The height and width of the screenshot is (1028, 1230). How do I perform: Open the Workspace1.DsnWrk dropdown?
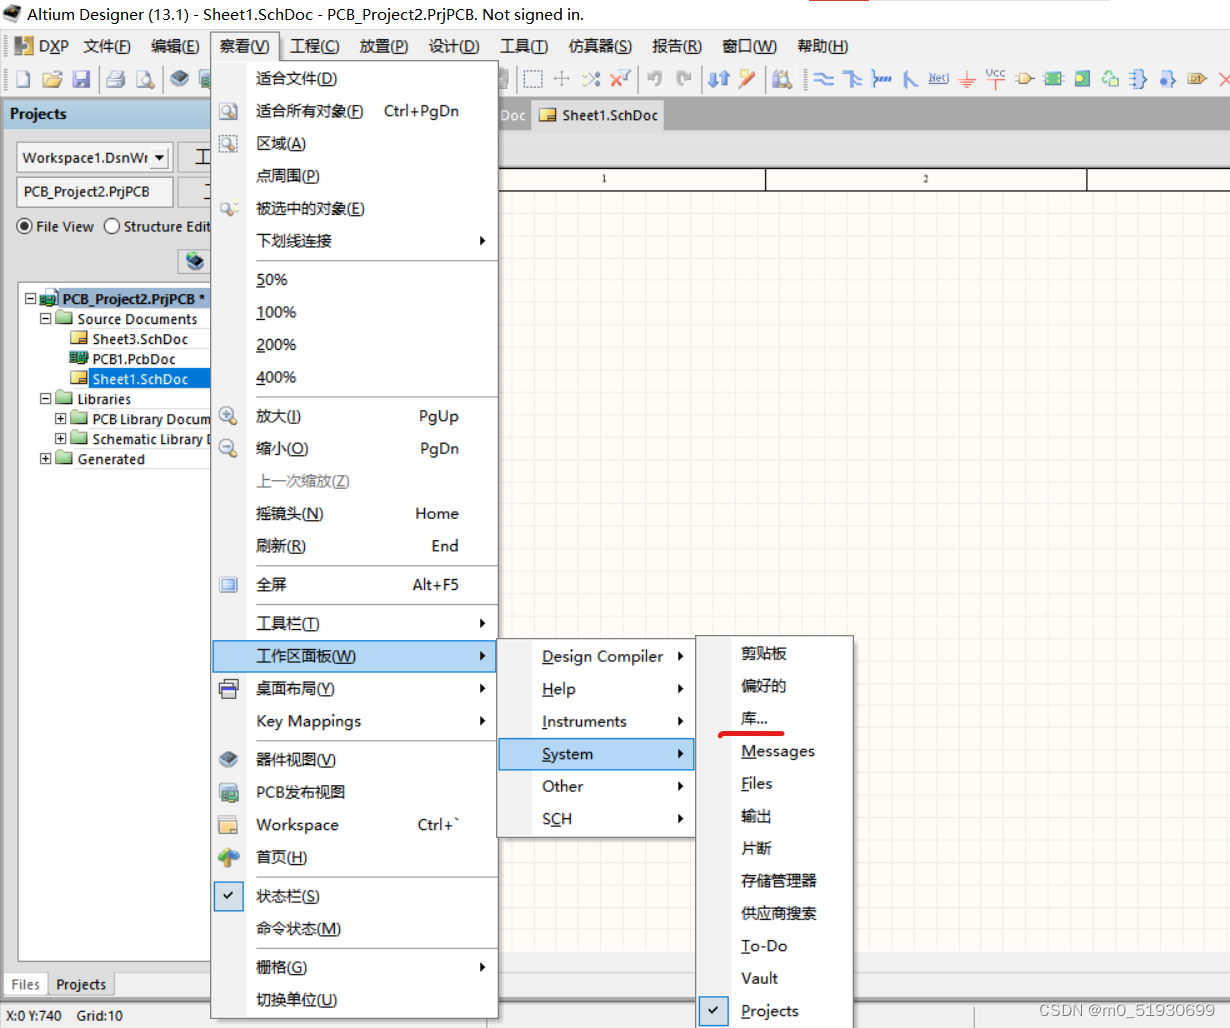pos(159,158)
